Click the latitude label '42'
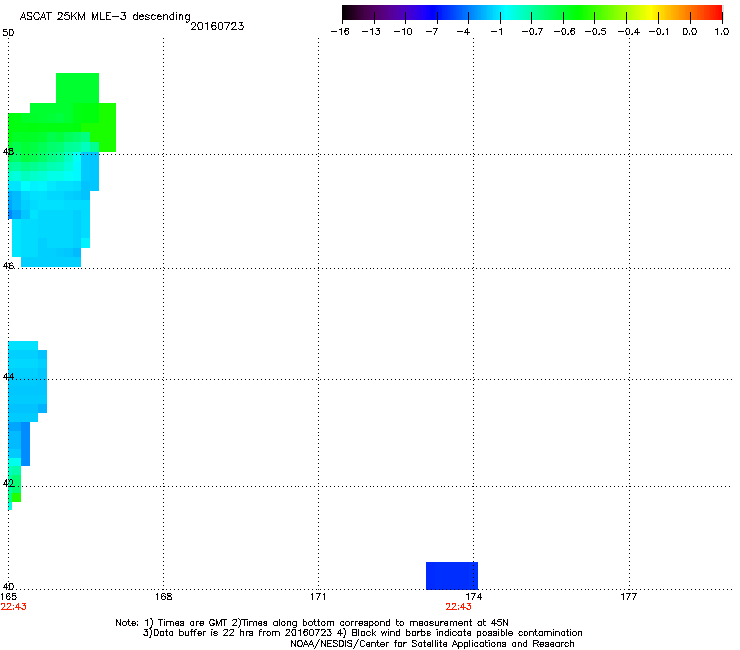 (x=8, y=483)
